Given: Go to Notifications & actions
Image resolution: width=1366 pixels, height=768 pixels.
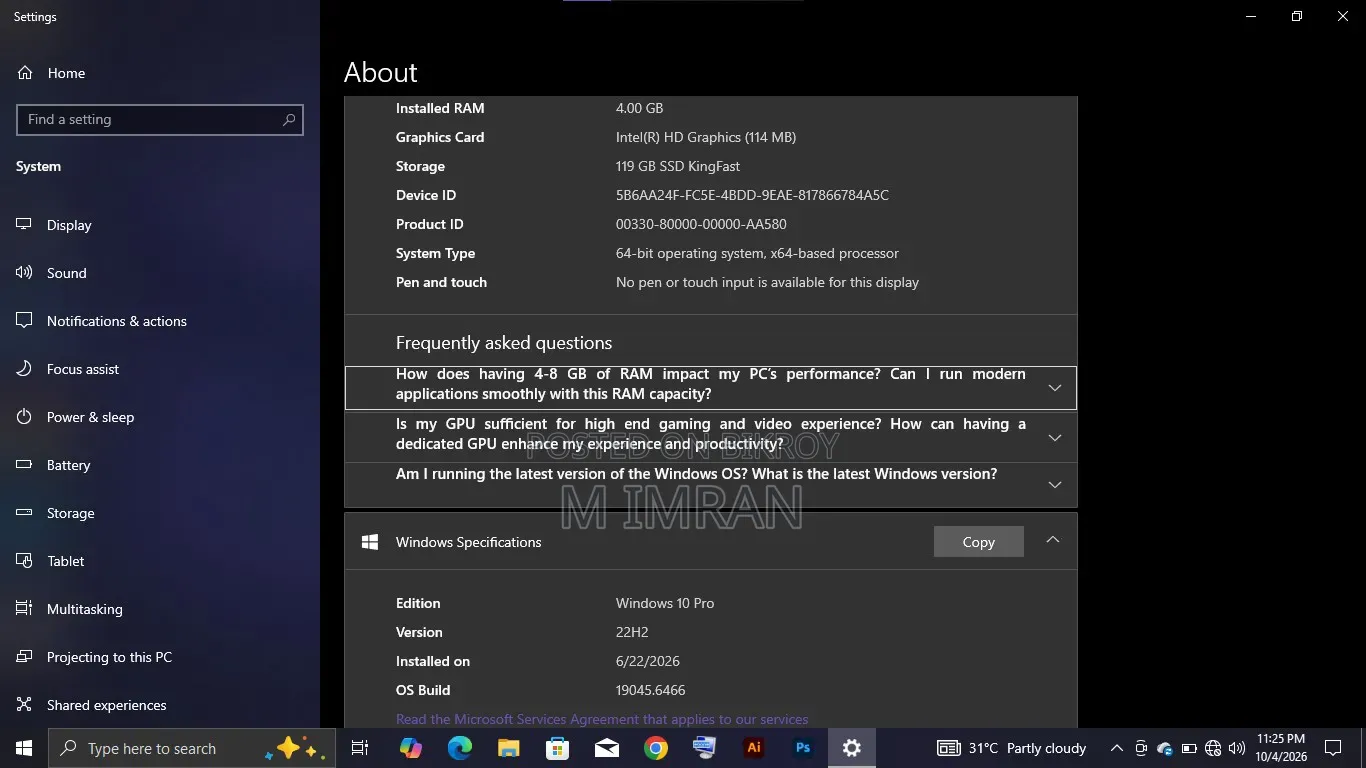Looking at the screenshot, I should 160,321.
